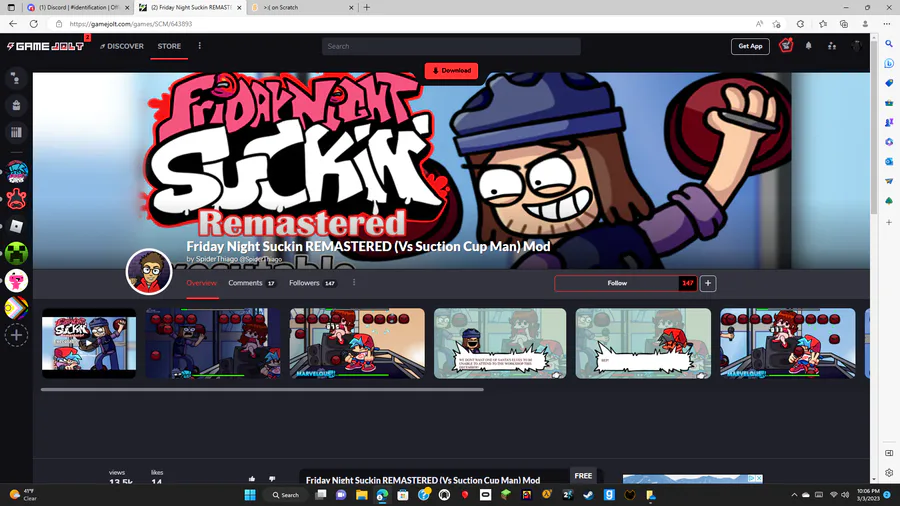
Task: Open Windows Start menu
Action: (x=250, y=495)
